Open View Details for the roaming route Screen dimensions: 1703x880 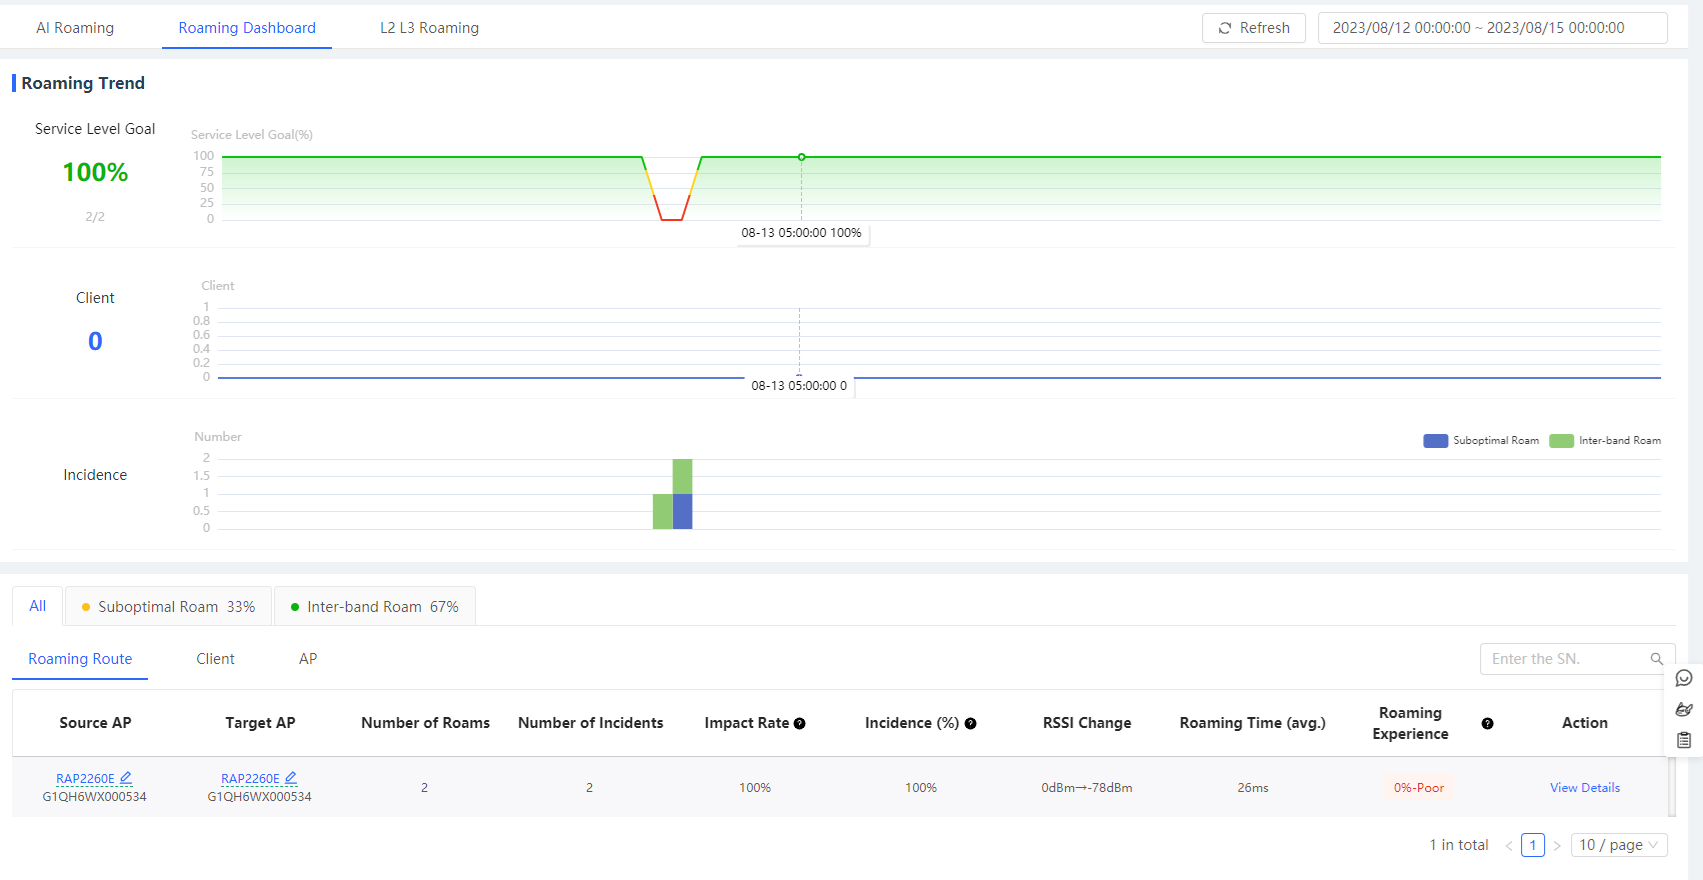[1584, 788]
